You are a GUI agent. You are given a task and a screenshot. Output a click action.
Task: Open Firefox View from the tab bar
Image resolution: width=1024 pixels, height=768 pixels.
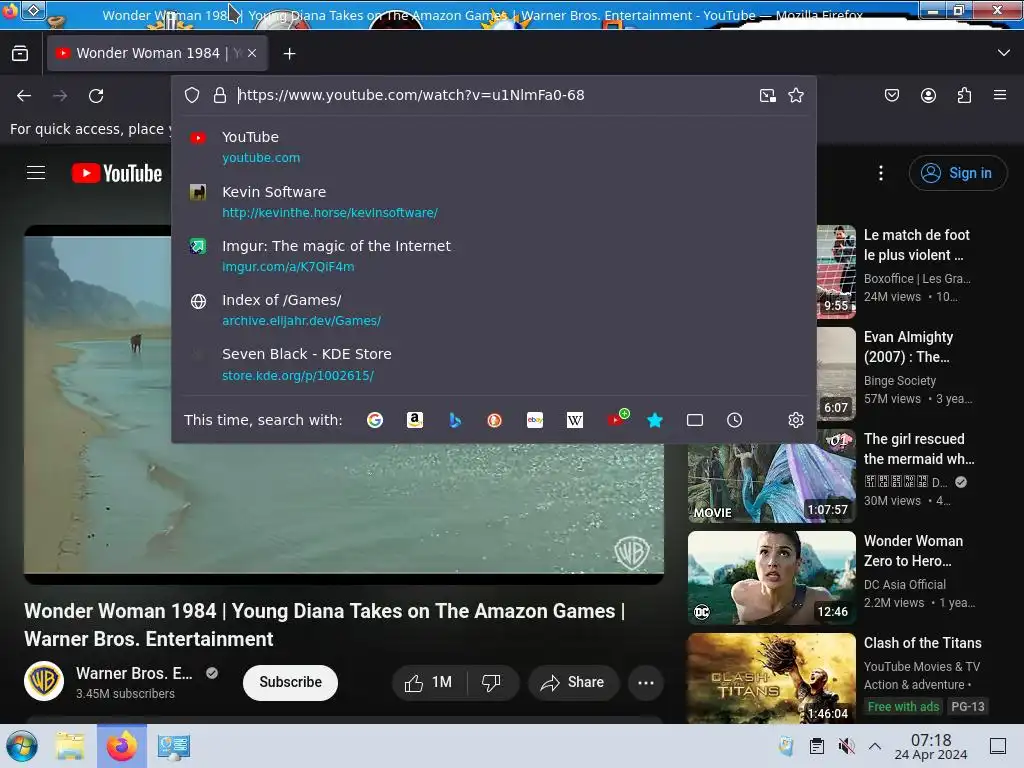pyautogui.click(x=20, y=54)
